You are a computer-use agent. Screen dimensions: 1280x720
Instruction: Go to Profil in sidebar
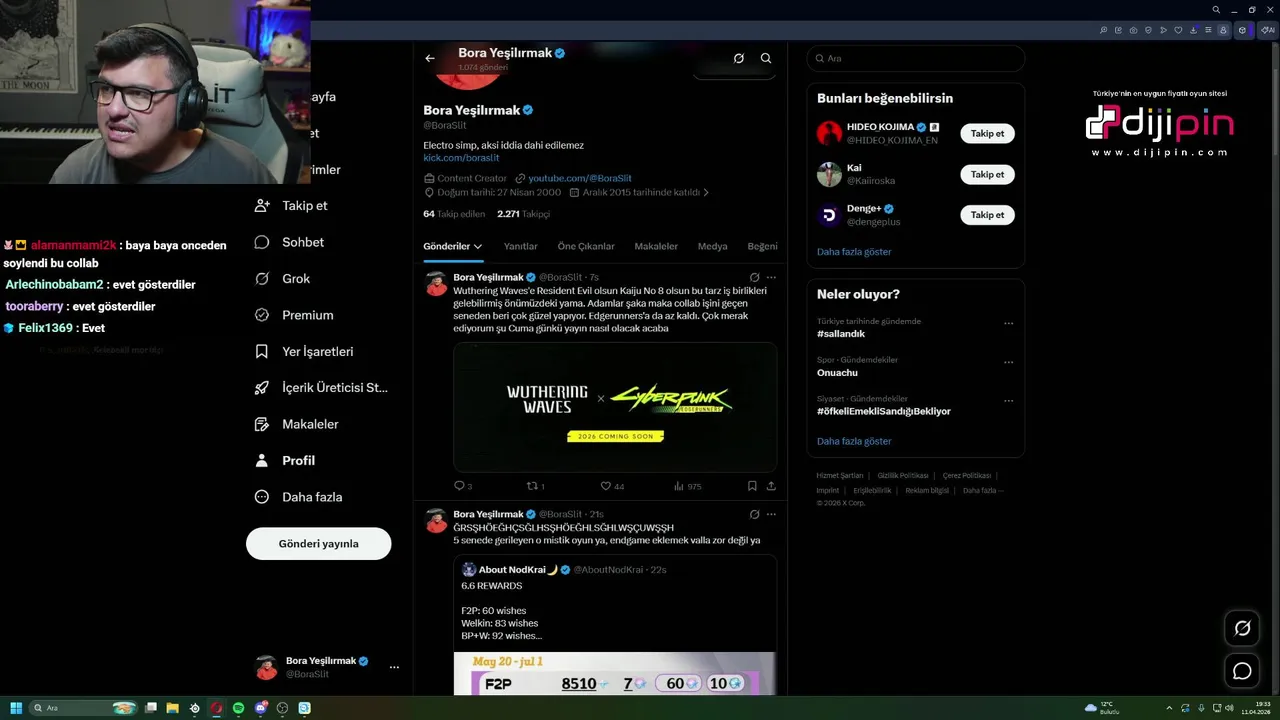pos(285,461)
